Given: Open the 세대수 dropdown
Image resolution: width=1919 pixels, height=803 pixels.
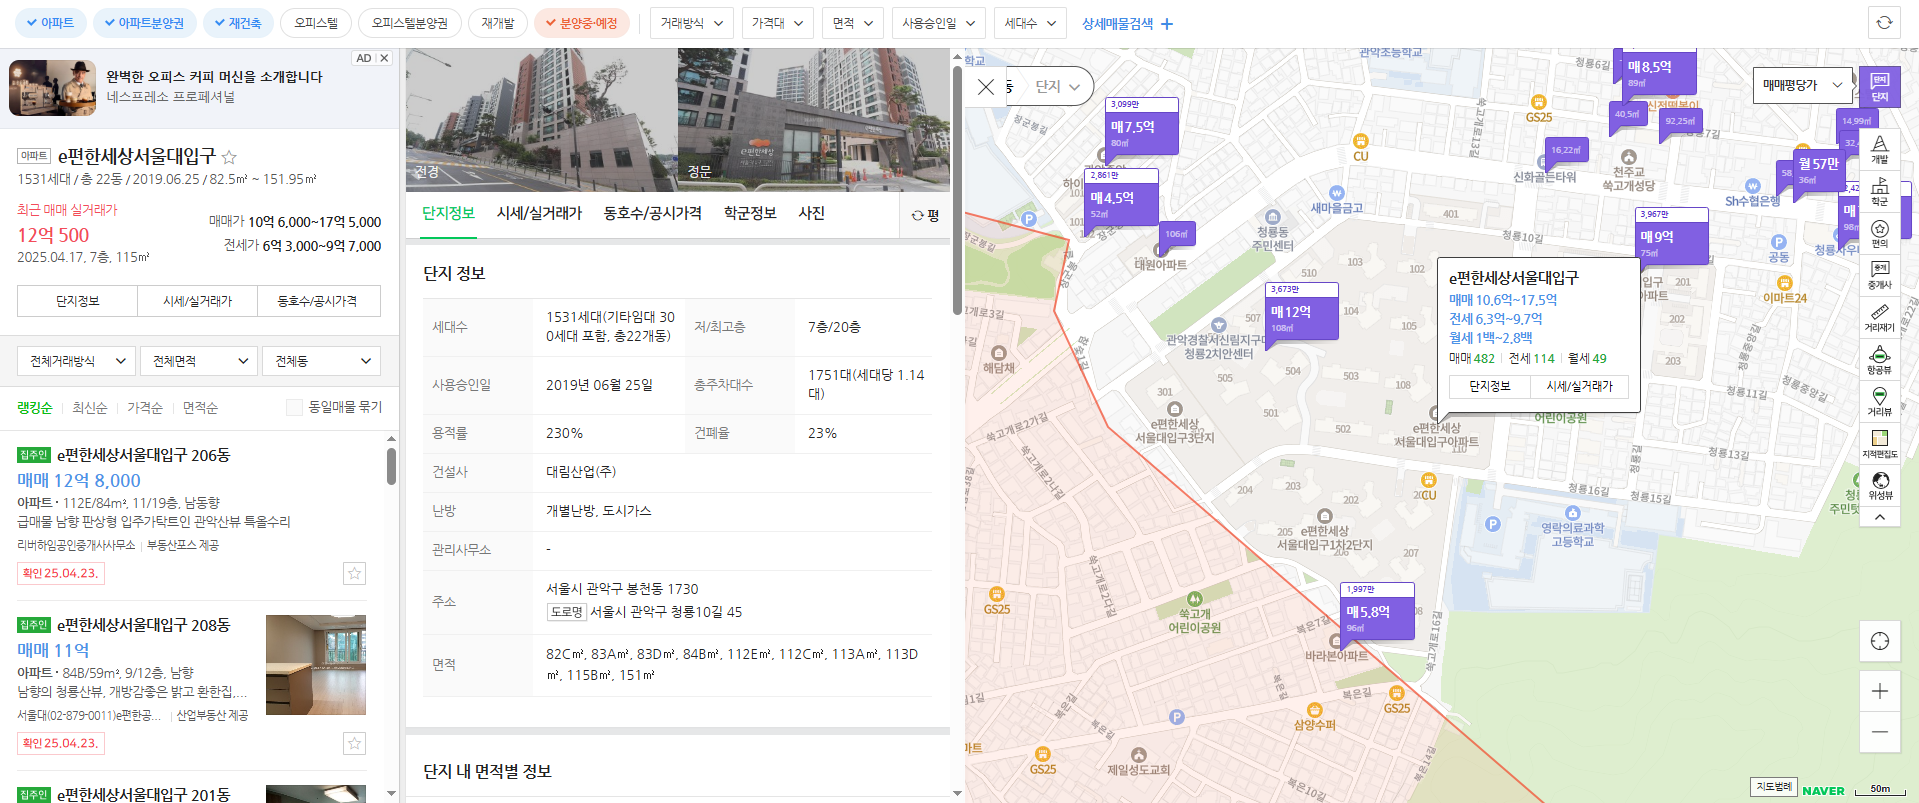Looking at the screenshot, I should (1030, 23).
